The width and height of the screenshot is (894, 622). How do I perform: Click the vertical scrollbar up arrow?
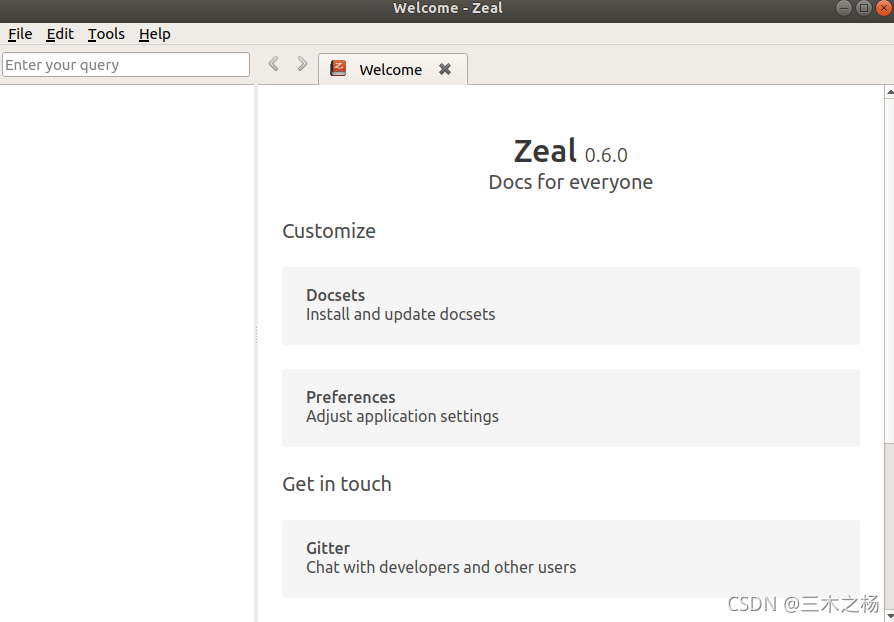889,91
